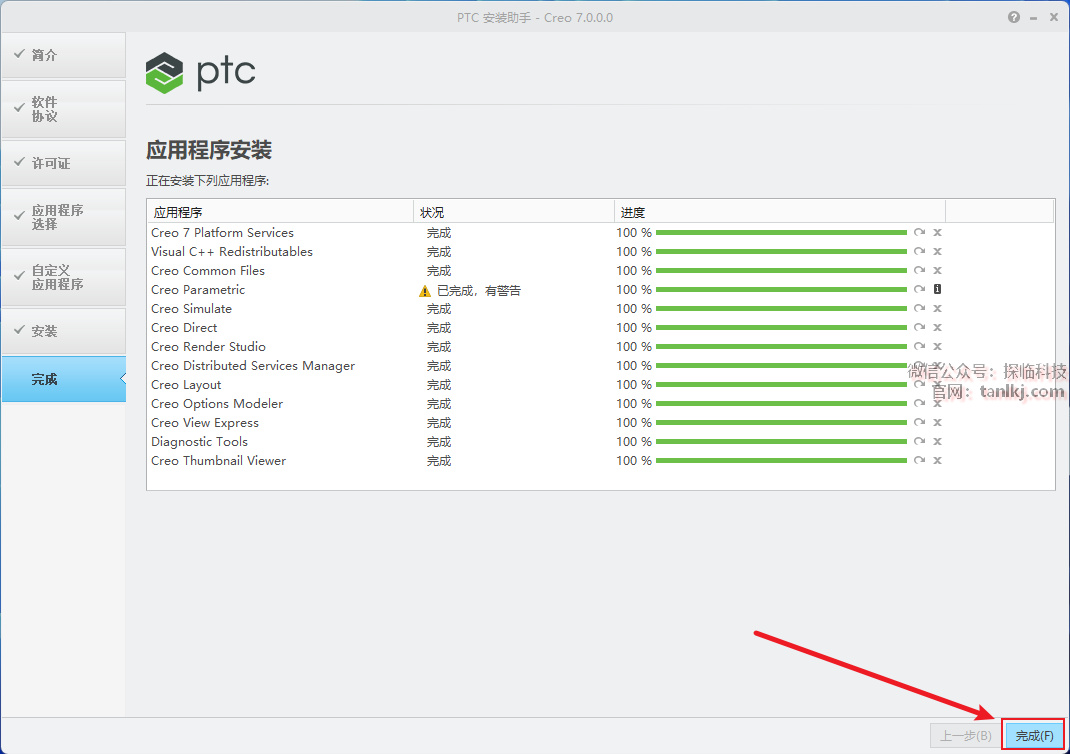Click retry icon for Creo Options Modeler
The image size is (1070, 754).
coord(919,403)
